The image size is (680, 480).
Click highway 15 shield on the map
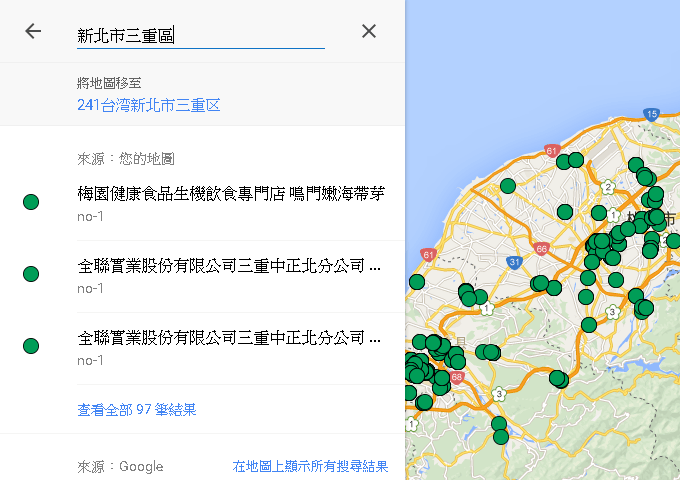651,114
